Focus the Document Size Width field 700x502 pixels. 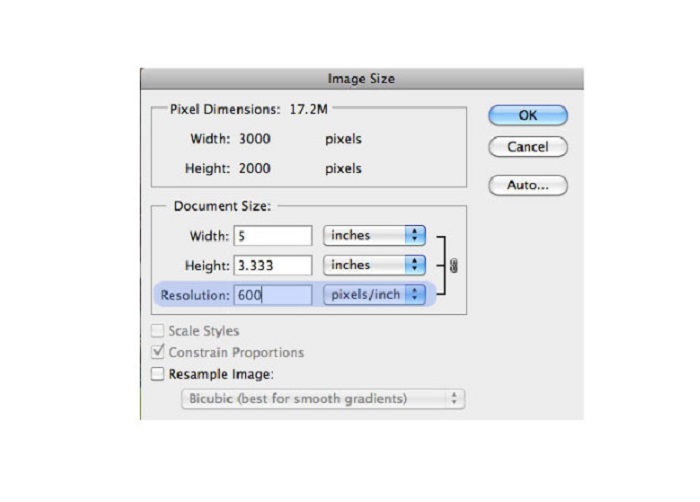(273, 236)
